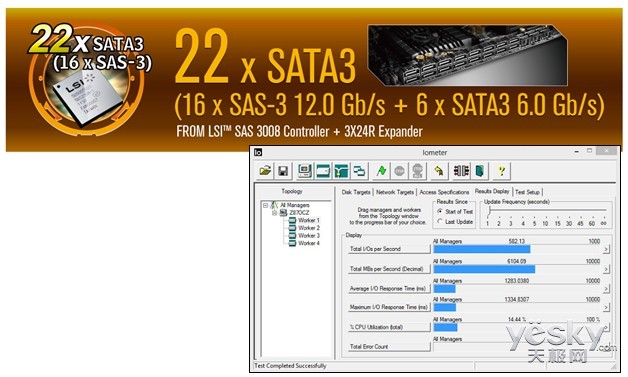The height and width of the screenshot is (377, 628).
Task: Switch to the Disk Targets tab
Action: pos(356,192)
